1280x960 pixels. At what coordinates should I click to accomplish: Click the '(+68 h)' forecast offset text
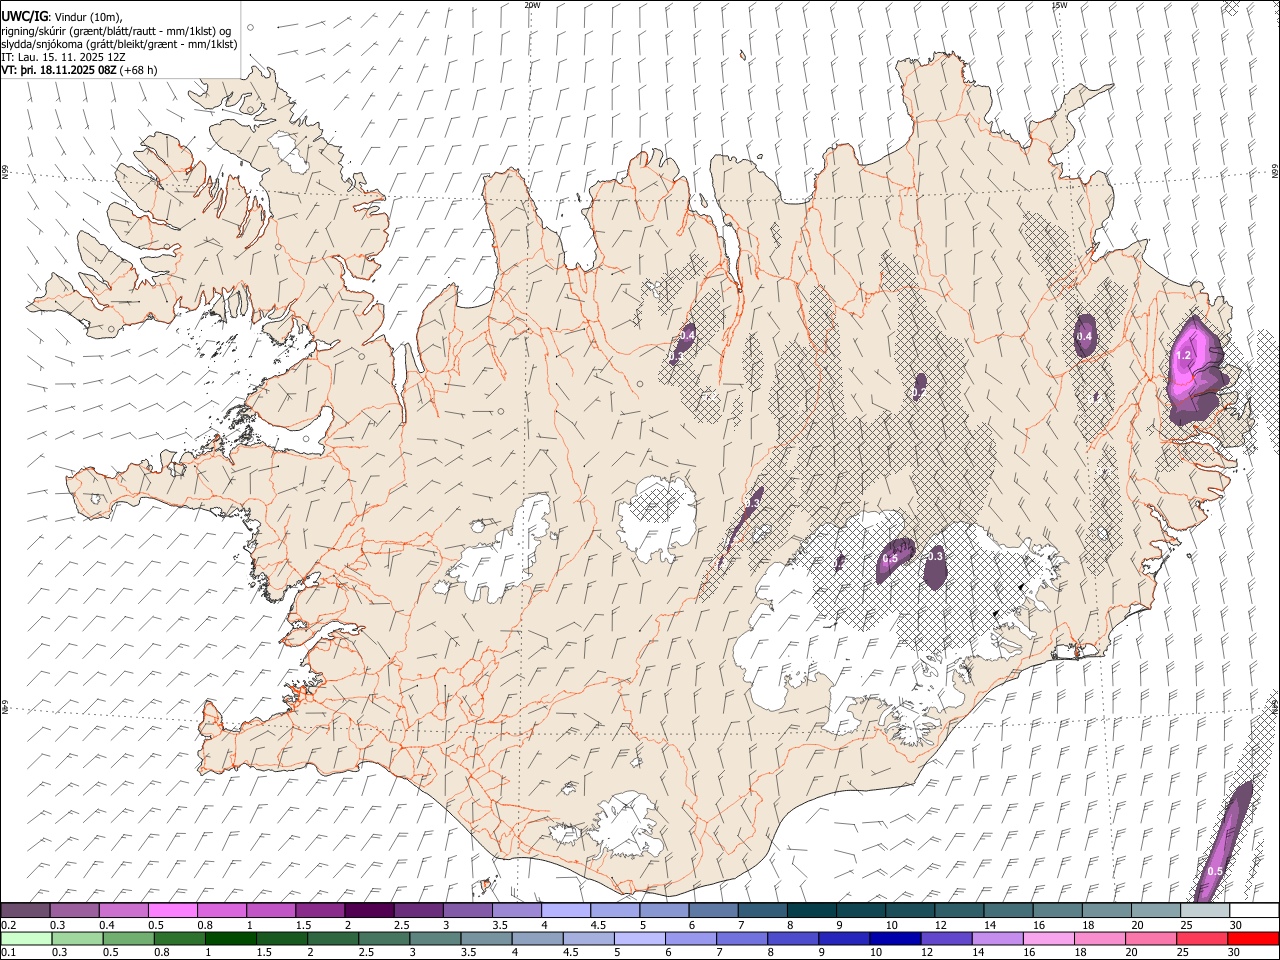(138, 71)
